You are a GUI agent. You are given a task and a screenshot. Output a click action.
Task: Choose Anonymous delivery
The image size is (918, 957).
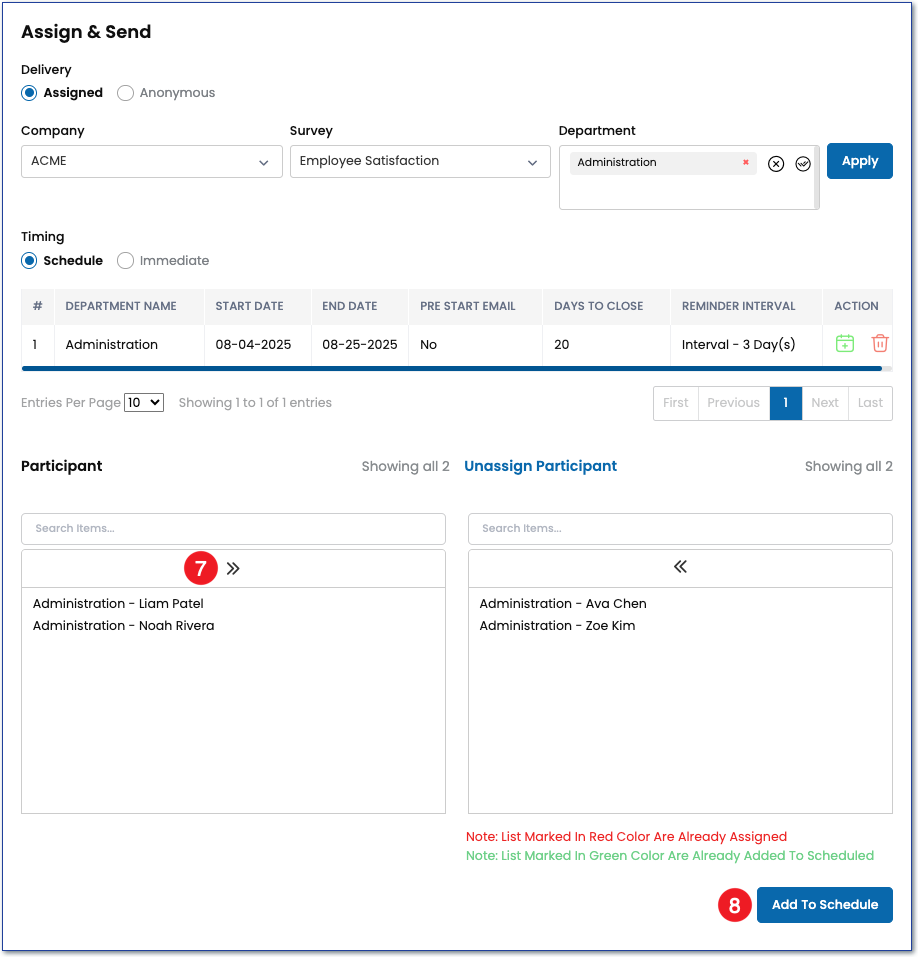pos(126,93)
